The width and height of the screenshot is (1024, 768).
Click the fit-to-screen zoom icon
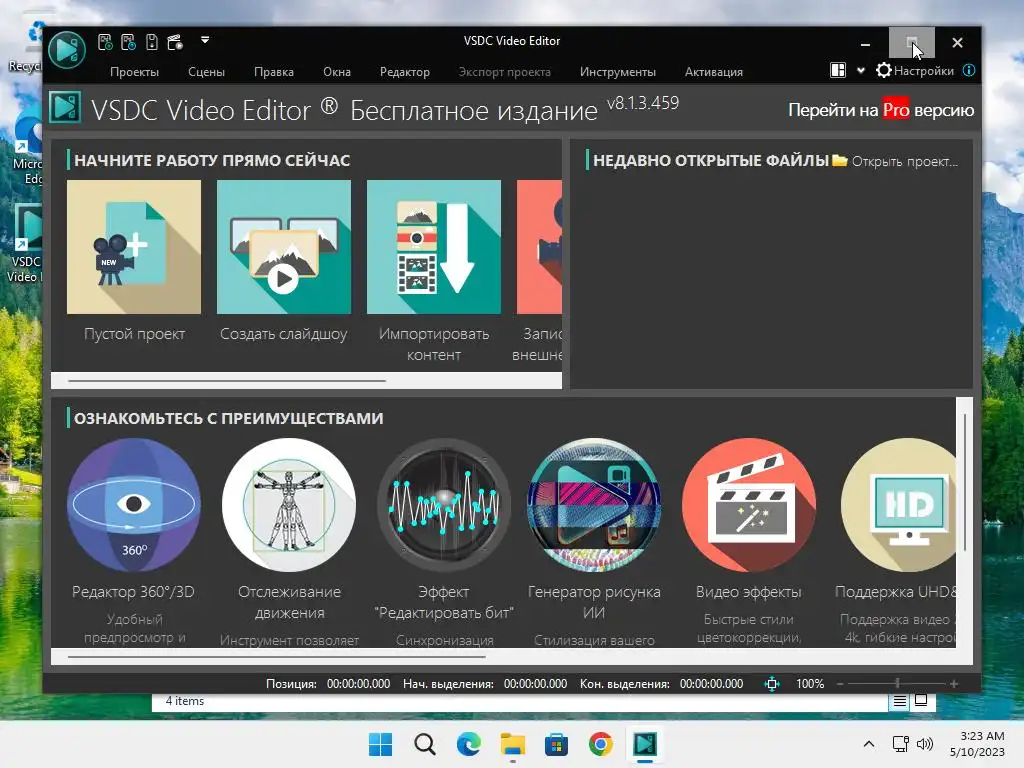pyautogui.click(x=772, y=684)
